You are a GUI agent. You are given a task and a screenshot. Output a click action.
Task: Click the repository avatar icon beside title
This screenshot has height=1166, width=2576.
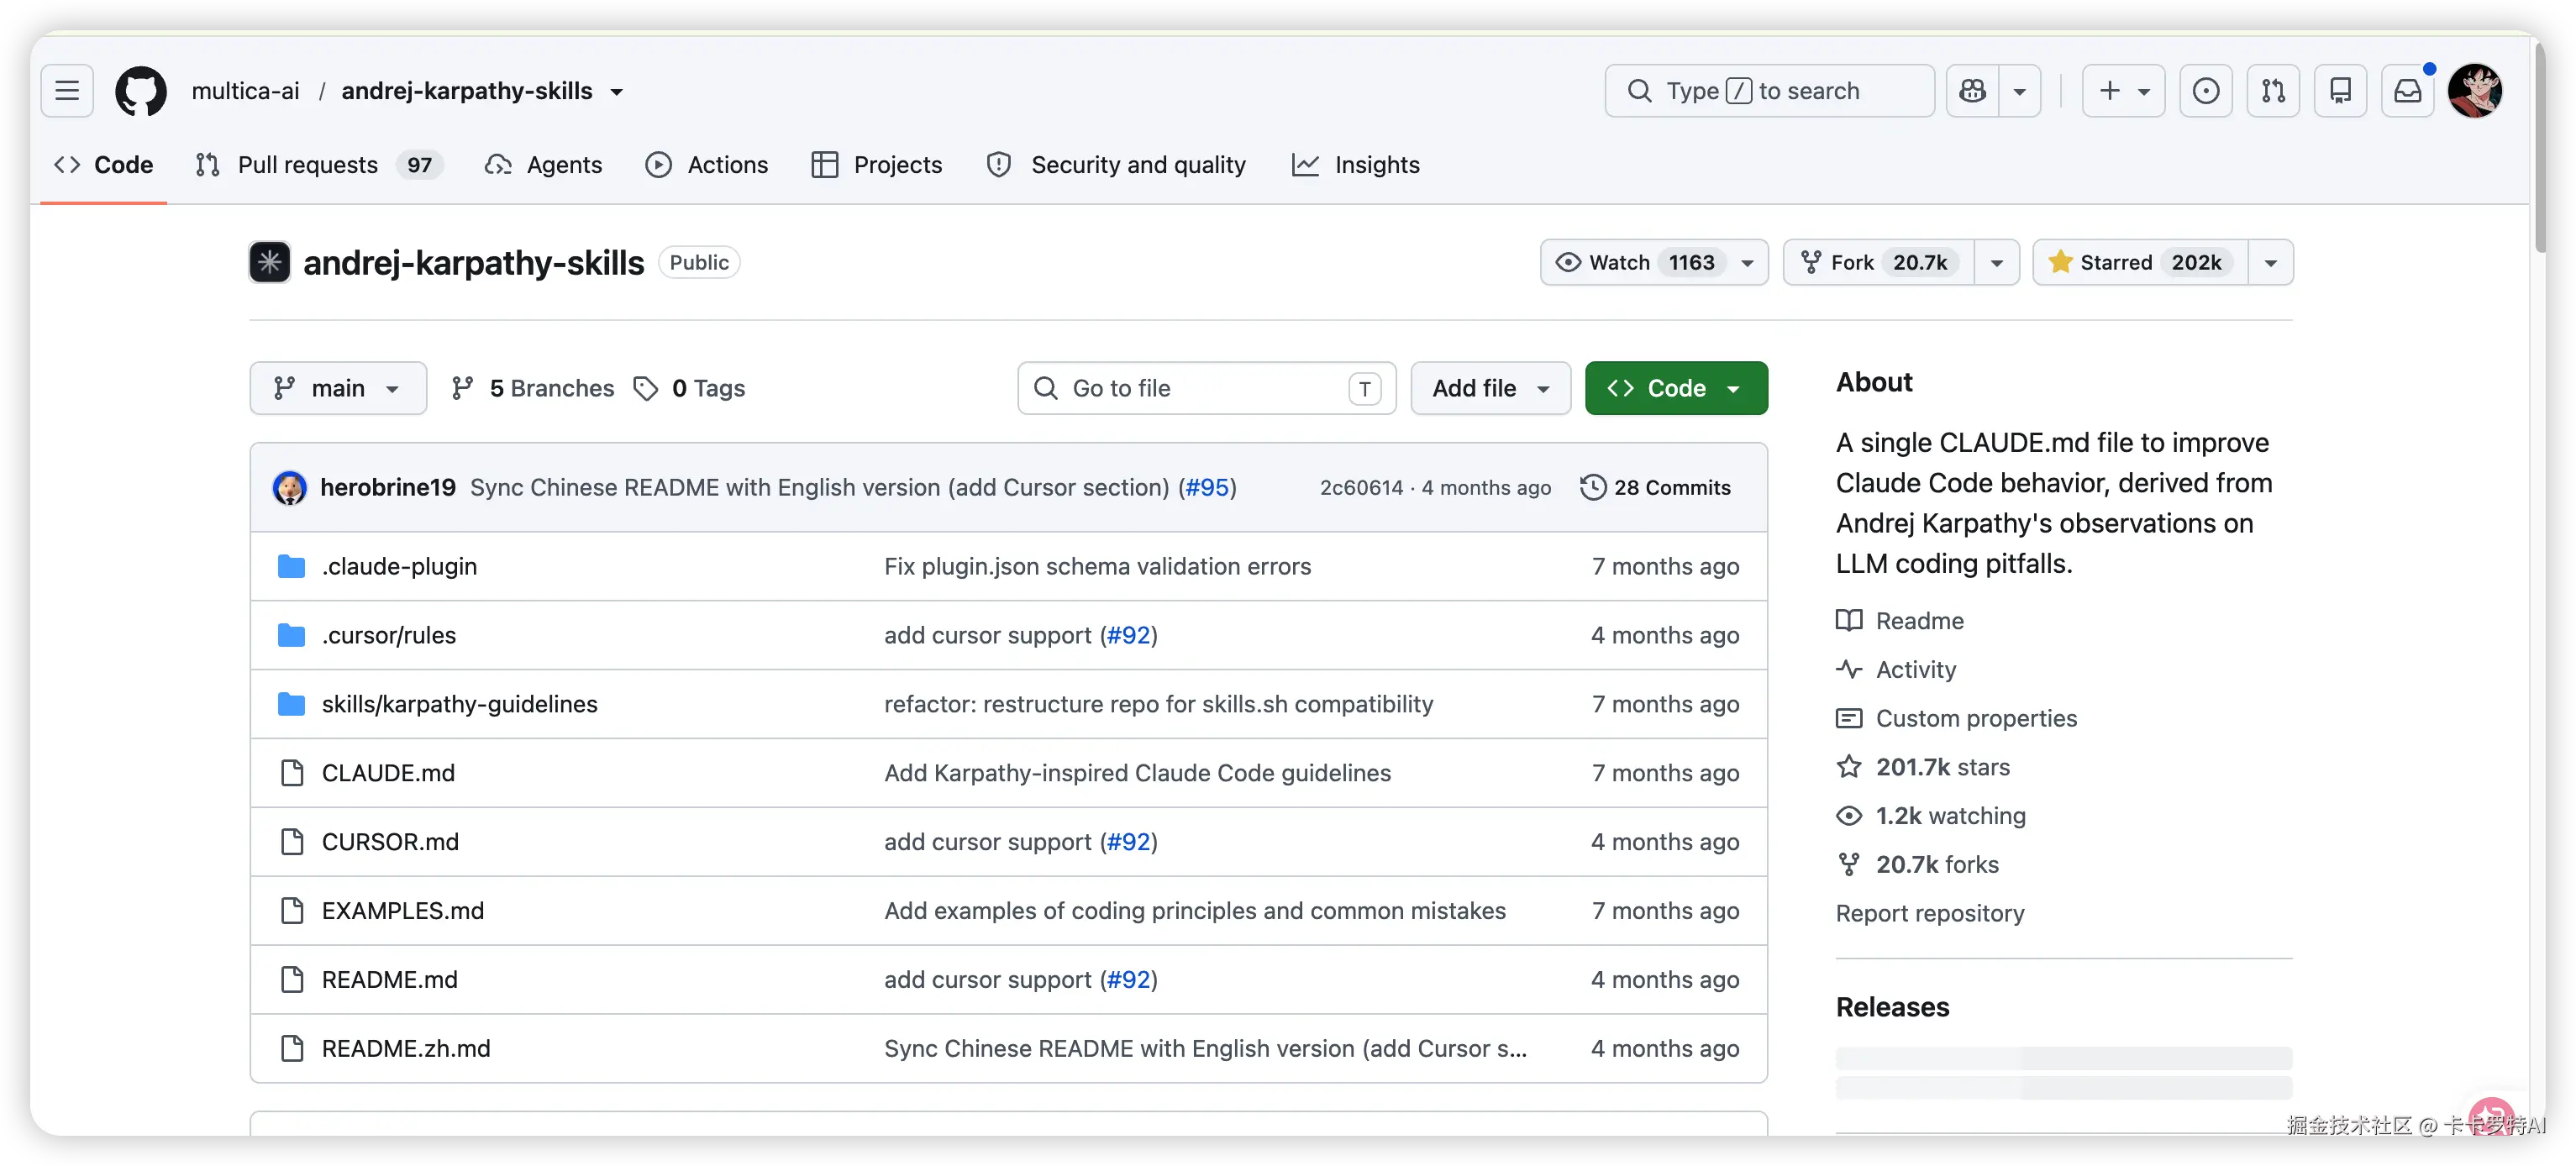pyautogui.click(x=270, y=262)
